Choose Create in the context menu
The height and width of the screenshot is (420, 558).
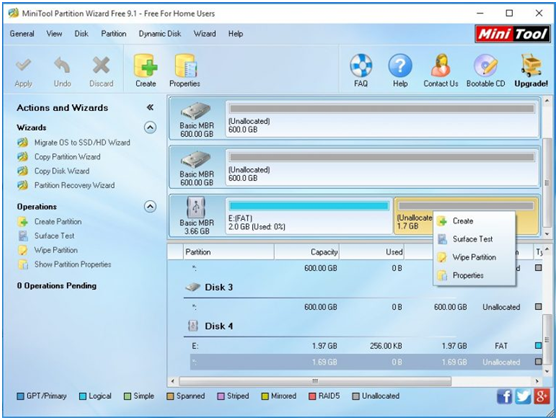(474, 221)
